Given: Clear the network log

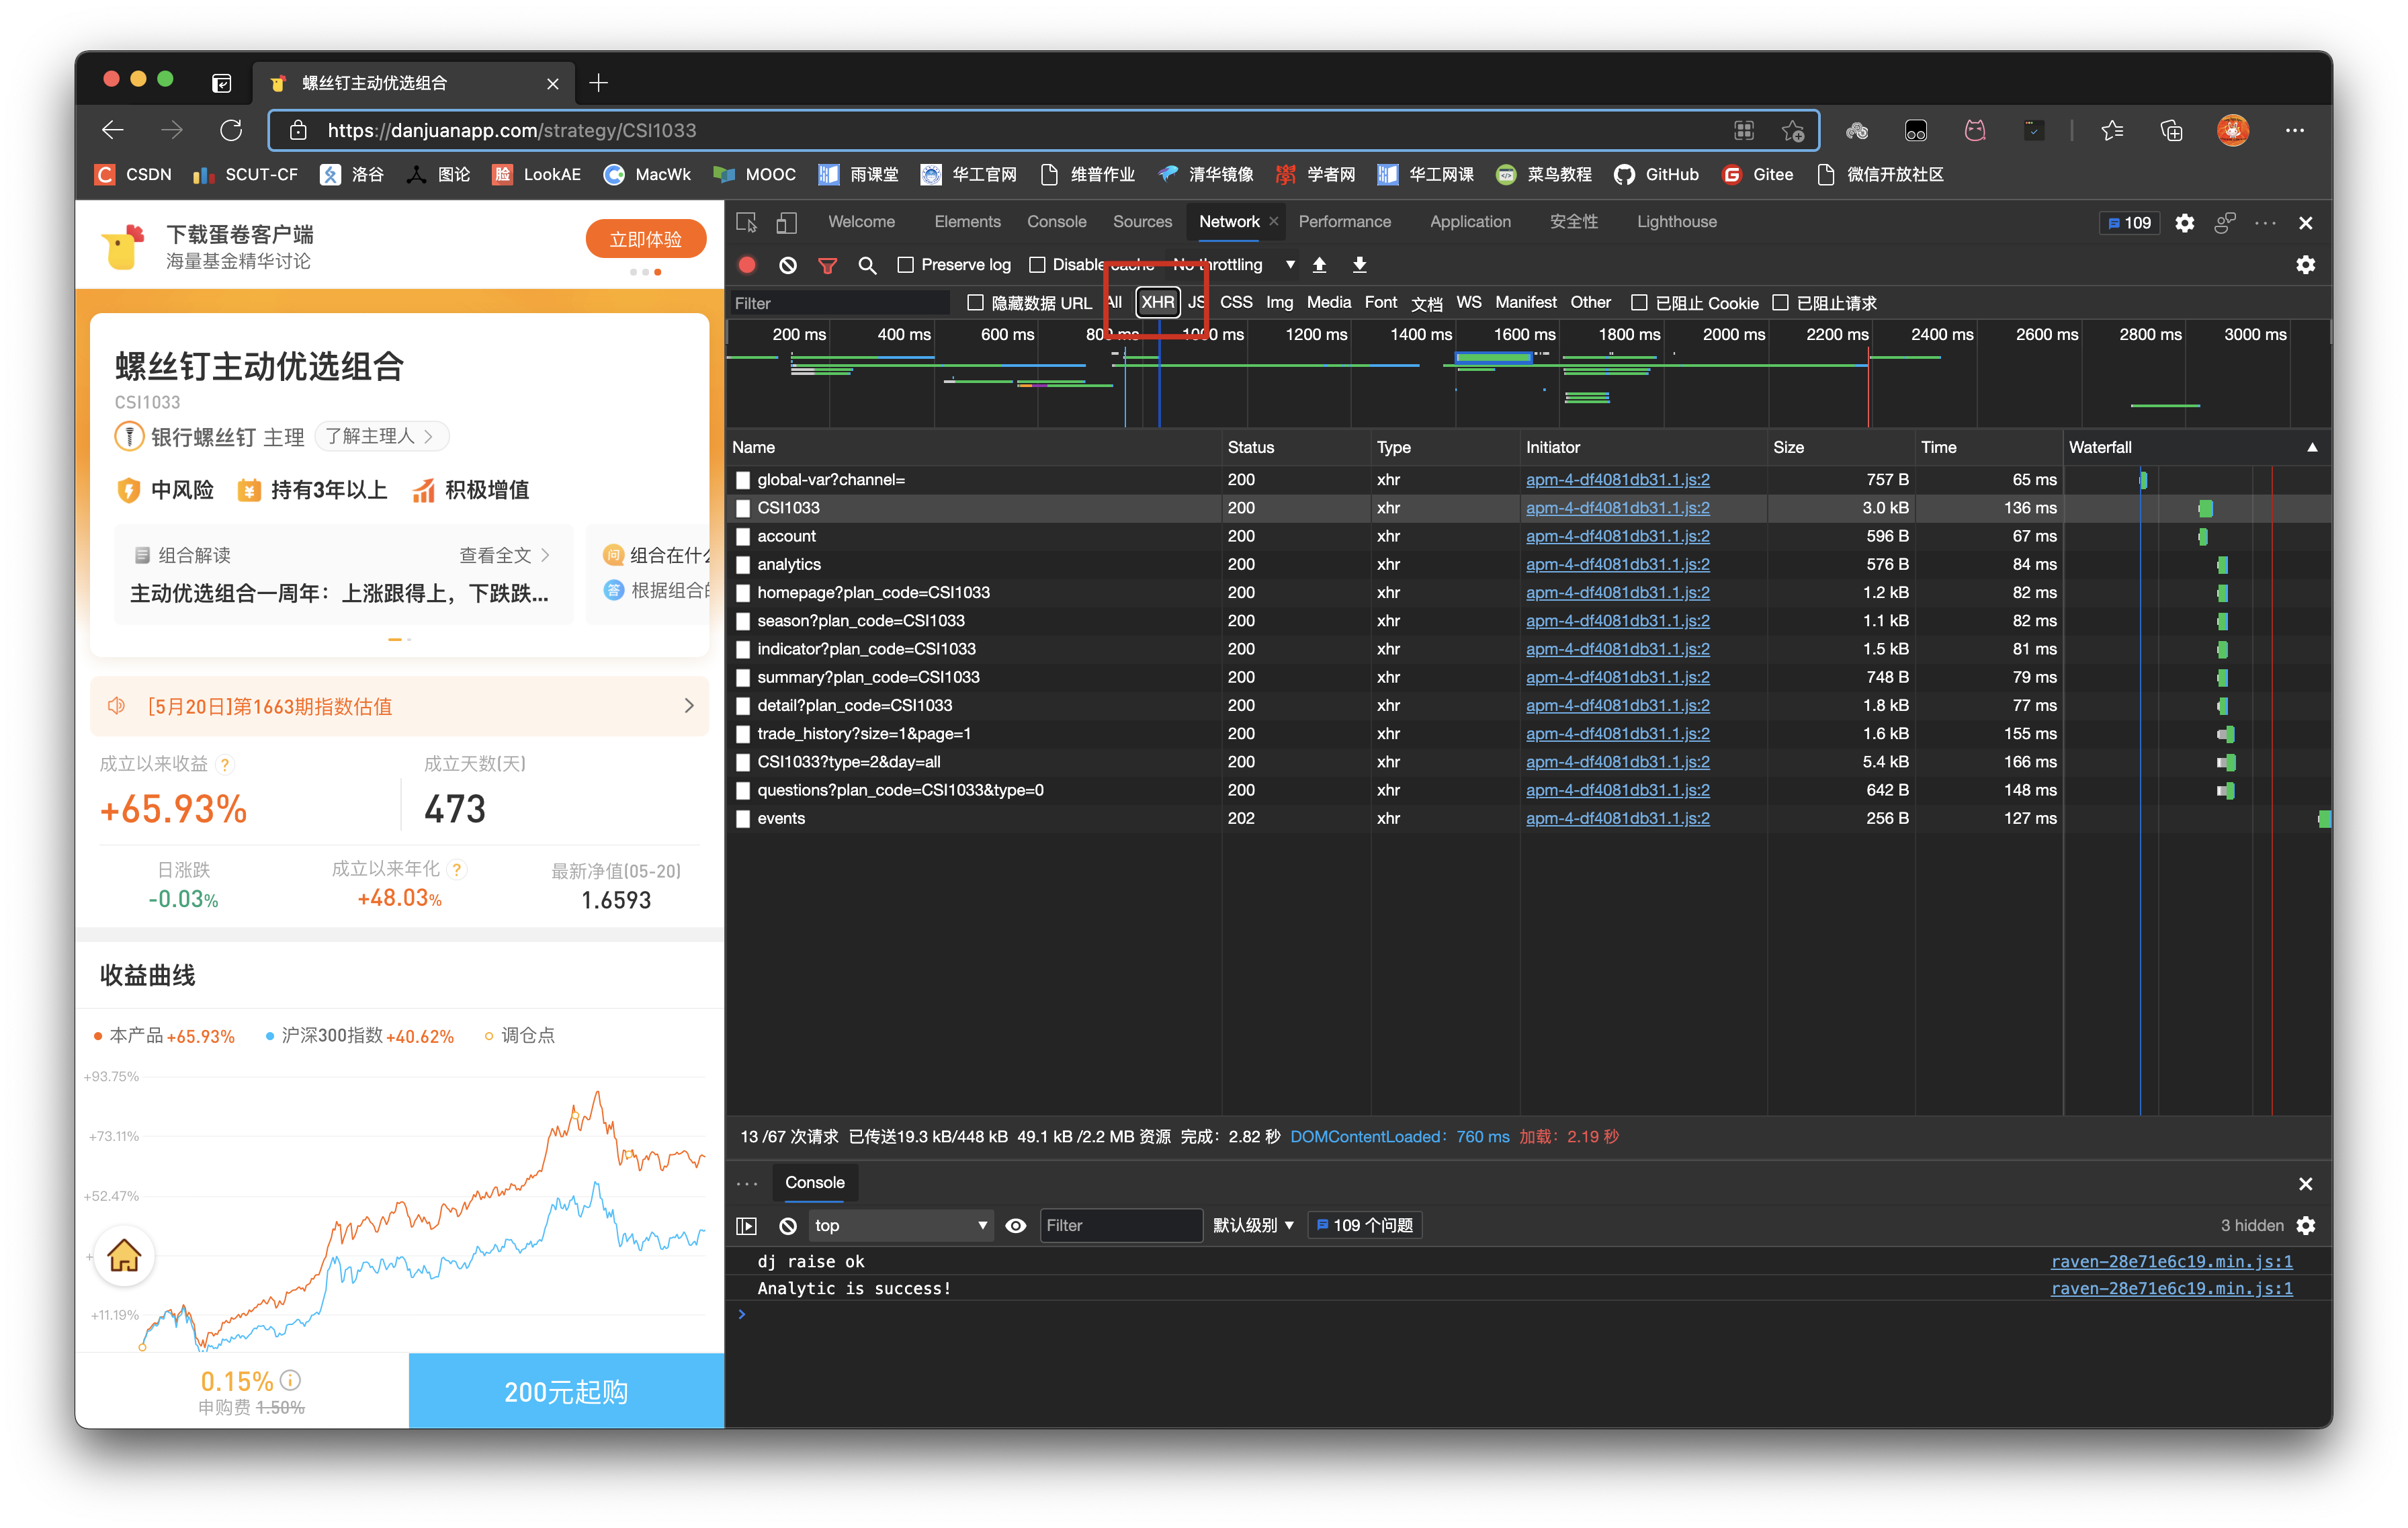Looking at the screenshot, I should pos(788,265).
